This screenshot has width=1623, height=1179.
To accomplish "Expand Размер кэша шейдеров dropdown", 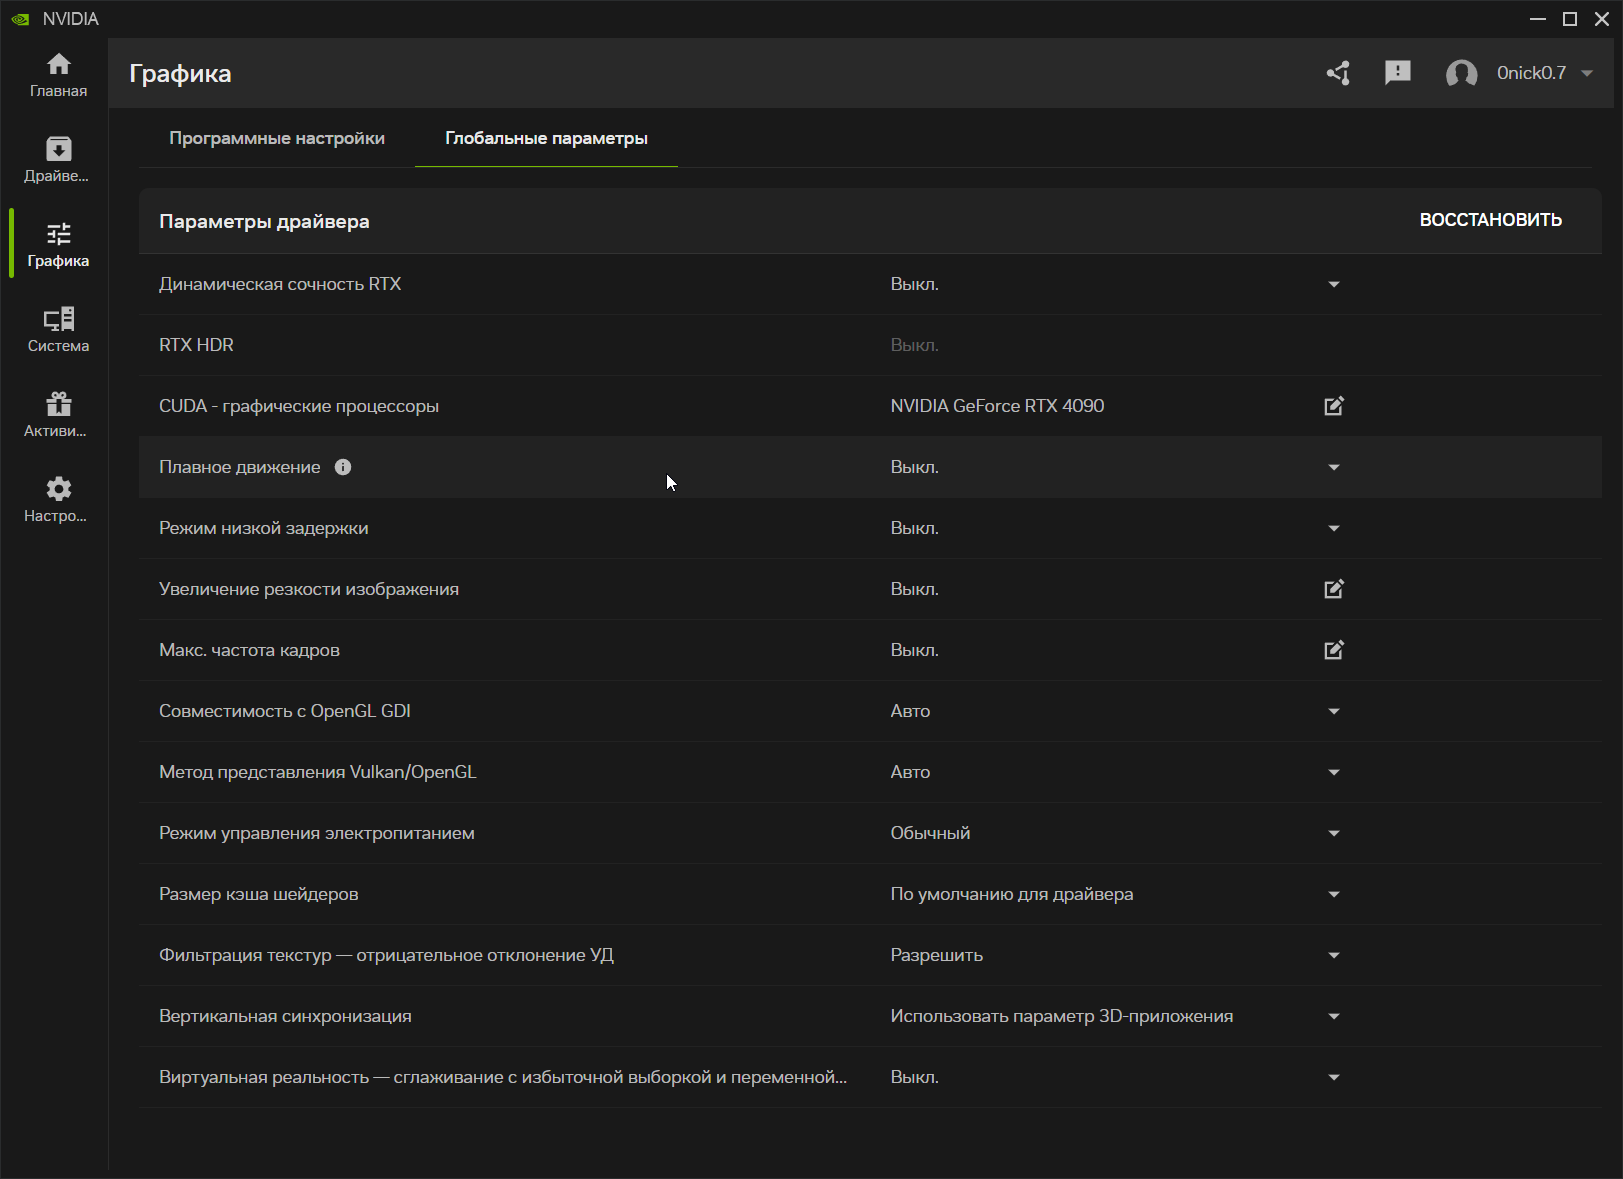I will click(1333, 894).
